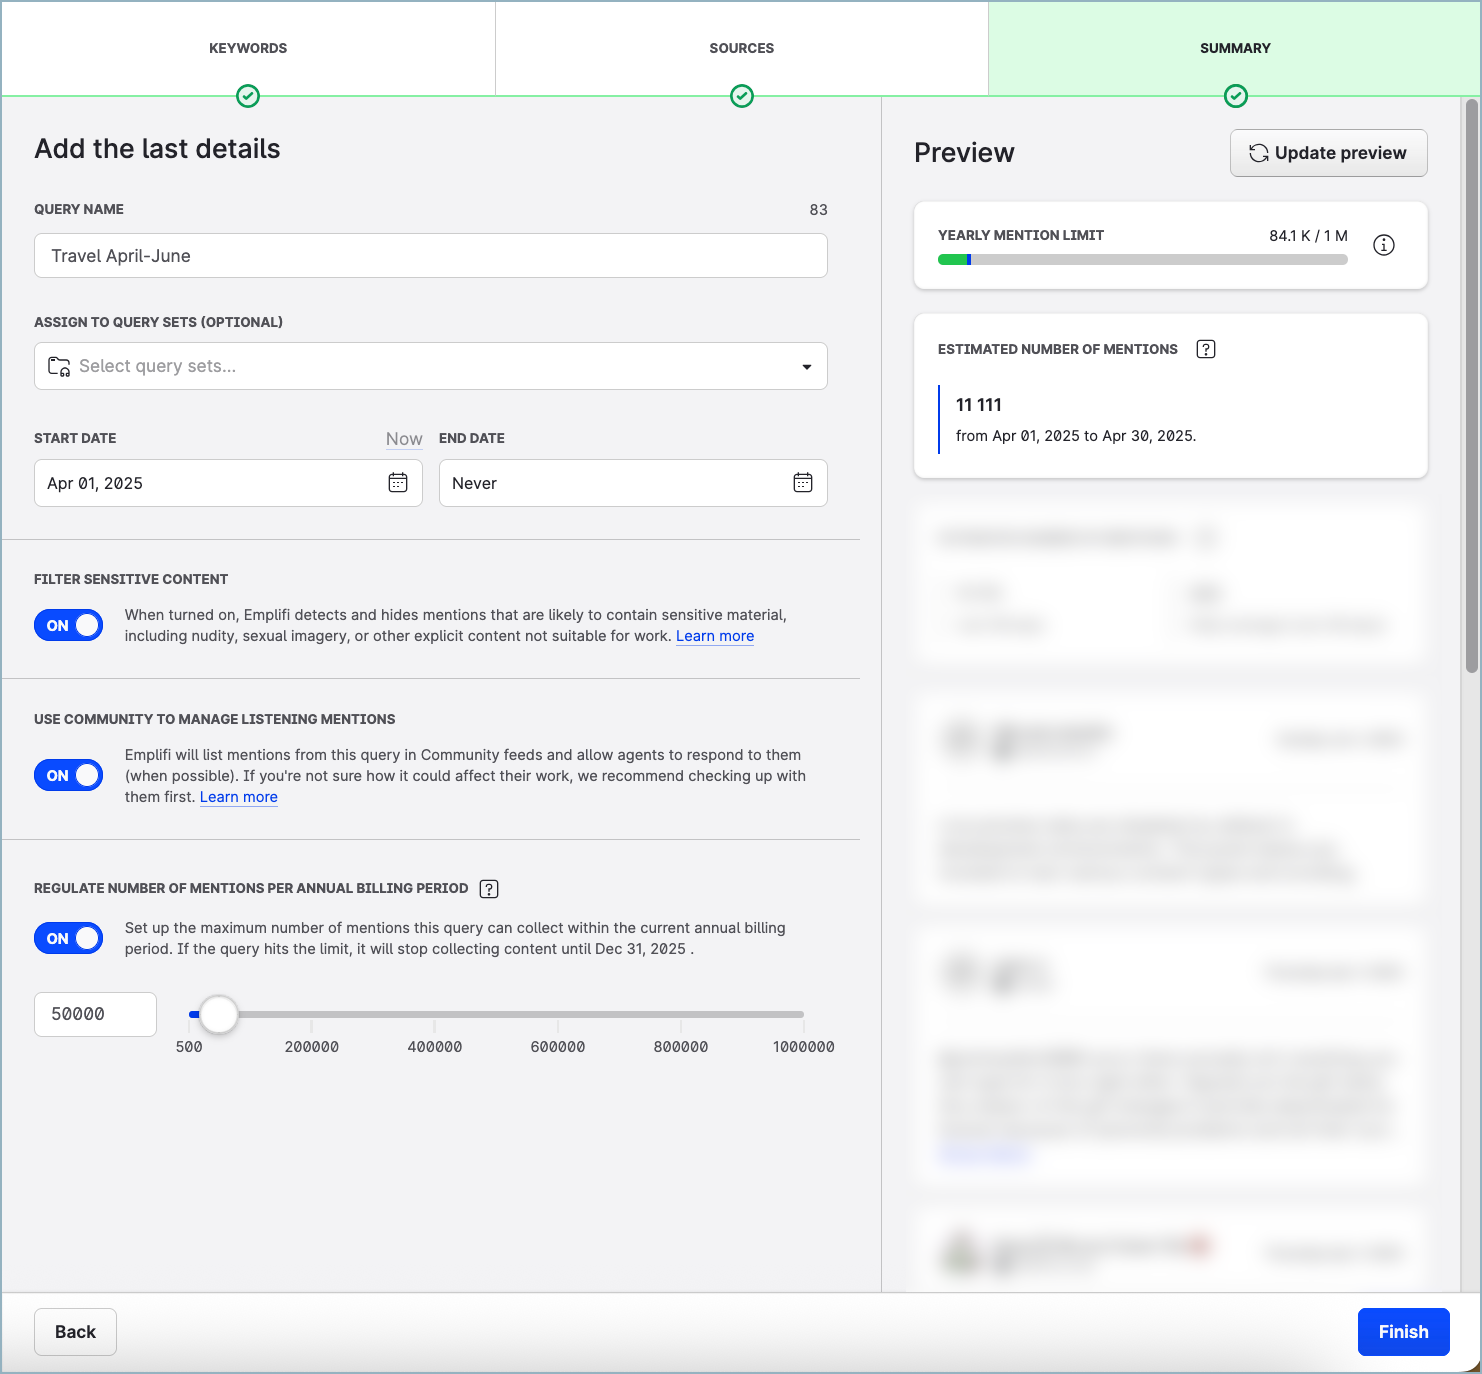The height and width of the screenshot is (1374, 1482).
Task: Click the Yearly Mention Limit info icon
Action: [x=1384, y=245]
